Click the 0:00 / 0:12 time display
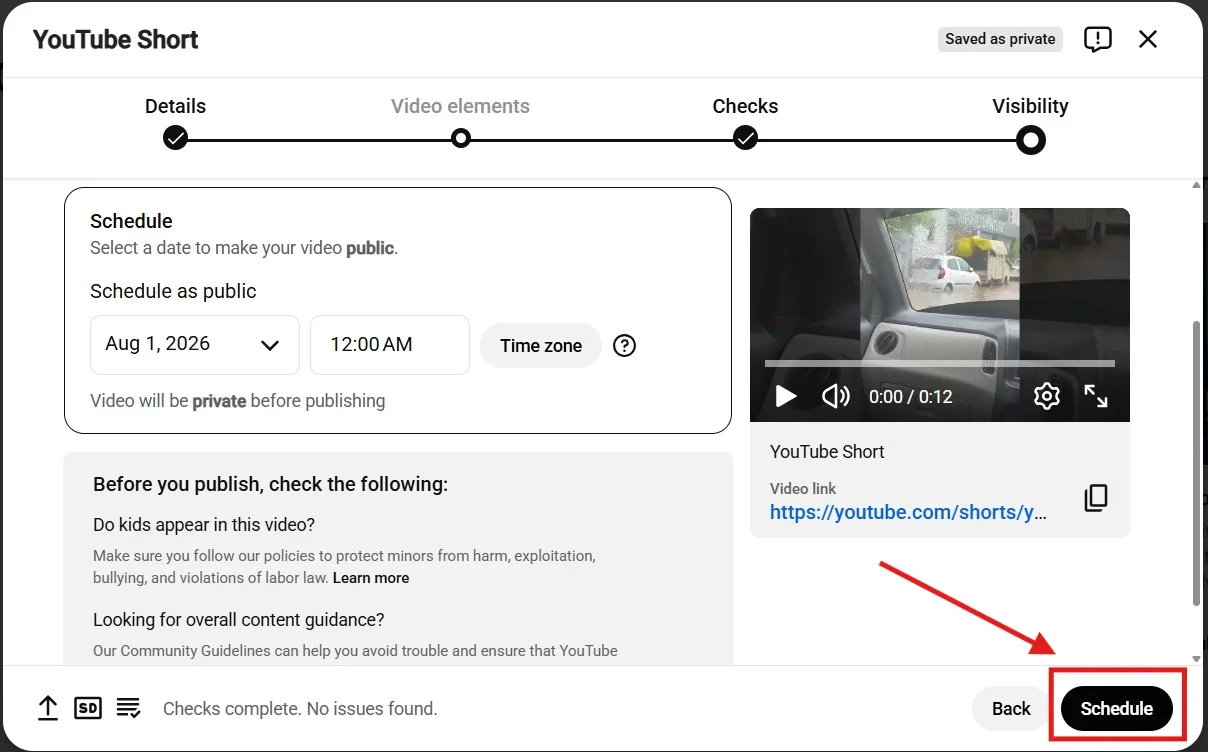 pyautogui.click(x=911, y=397)
